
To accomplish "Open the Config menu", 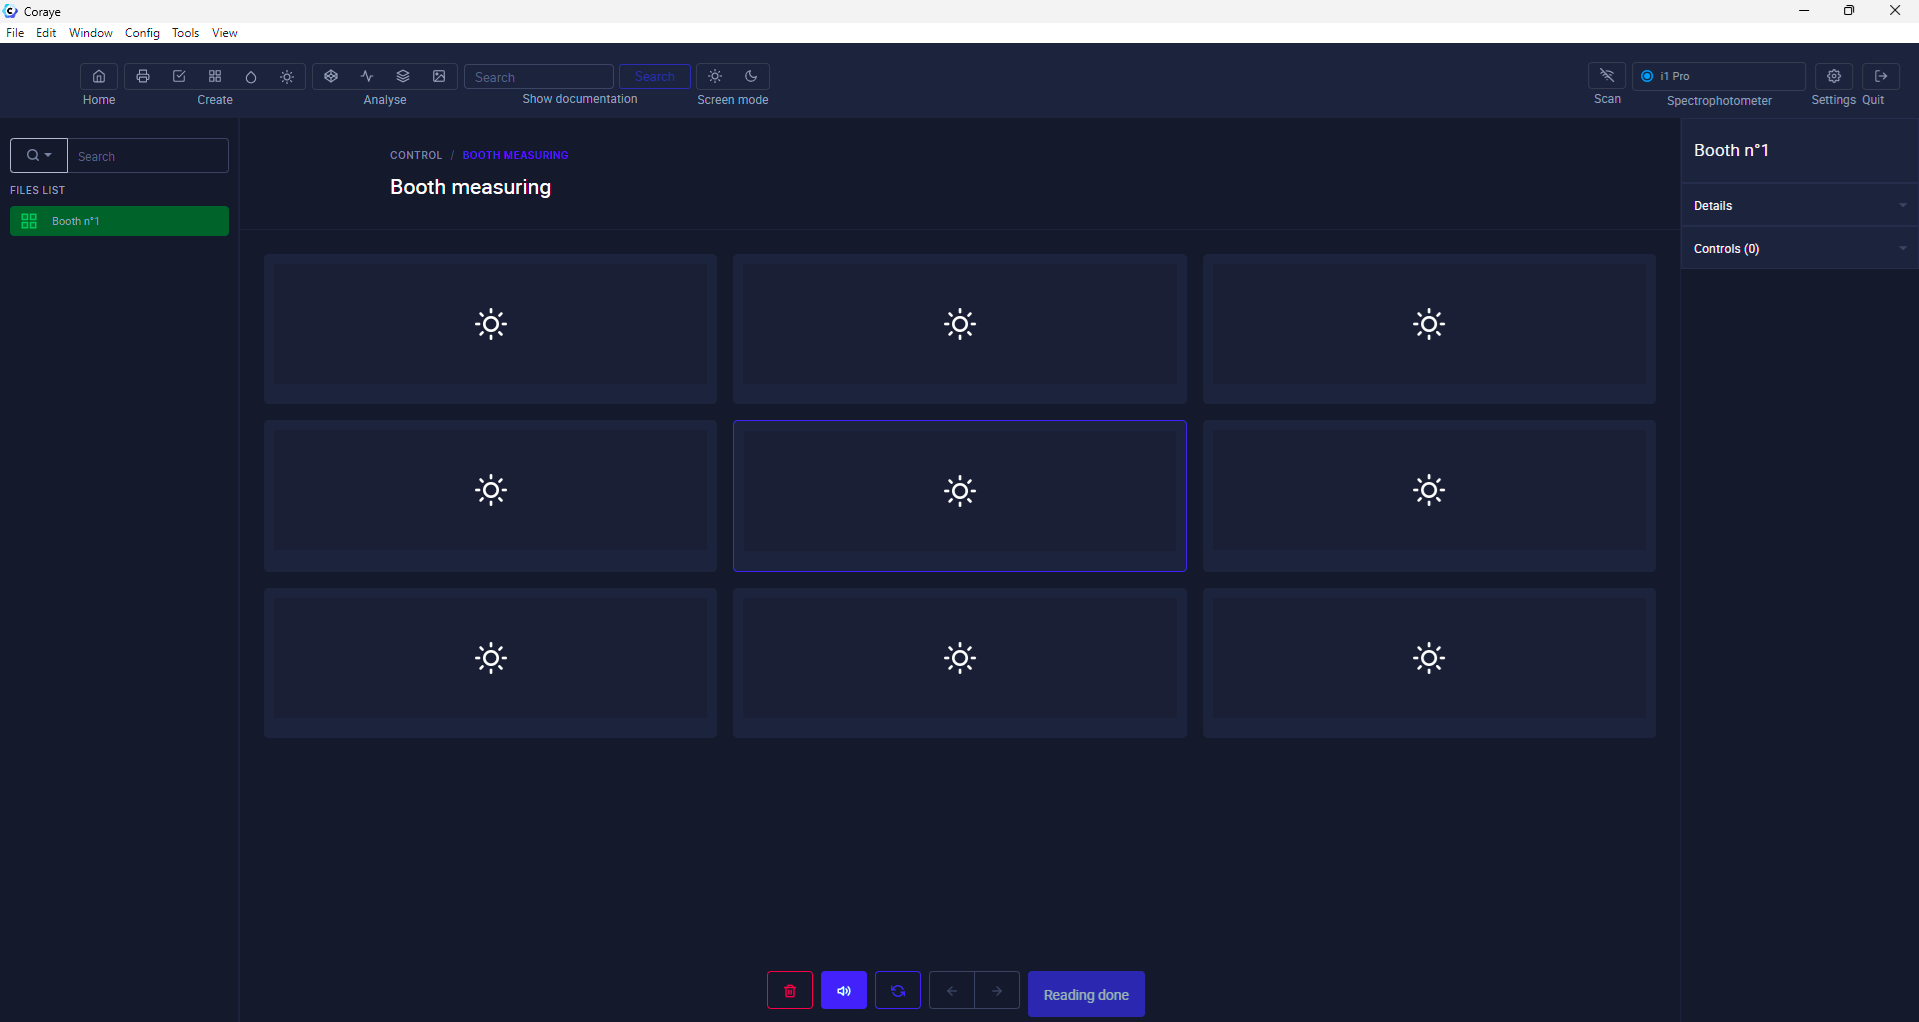I will click(142, 33).
